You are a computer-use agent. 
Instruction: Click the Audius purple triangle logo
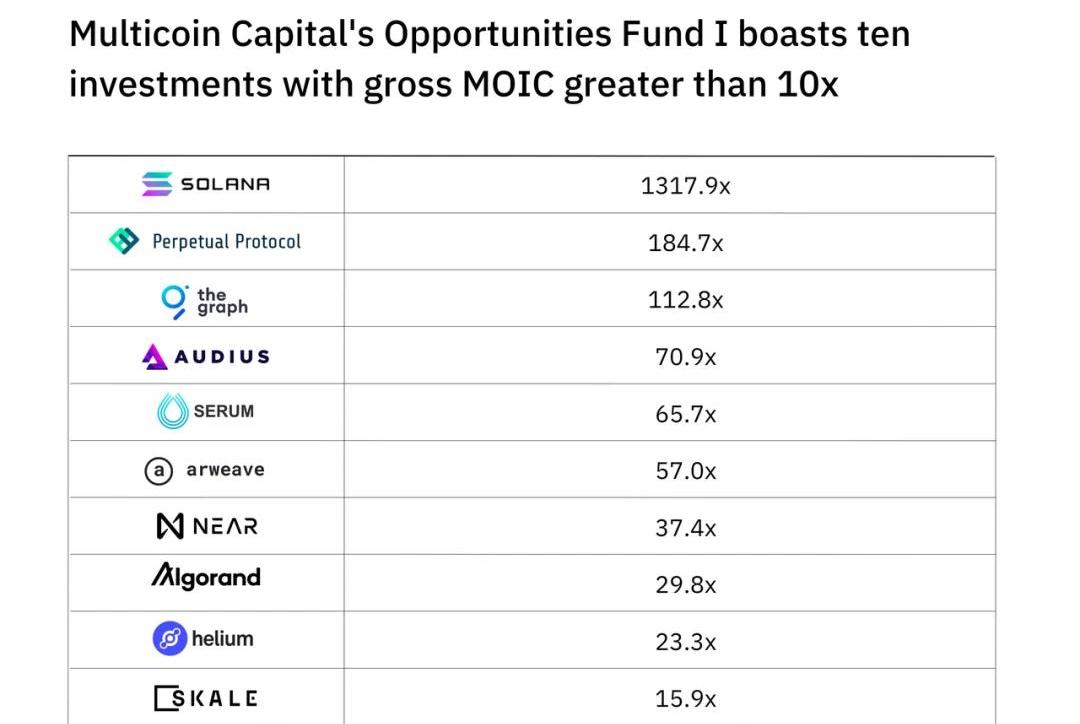coord(154,356)
